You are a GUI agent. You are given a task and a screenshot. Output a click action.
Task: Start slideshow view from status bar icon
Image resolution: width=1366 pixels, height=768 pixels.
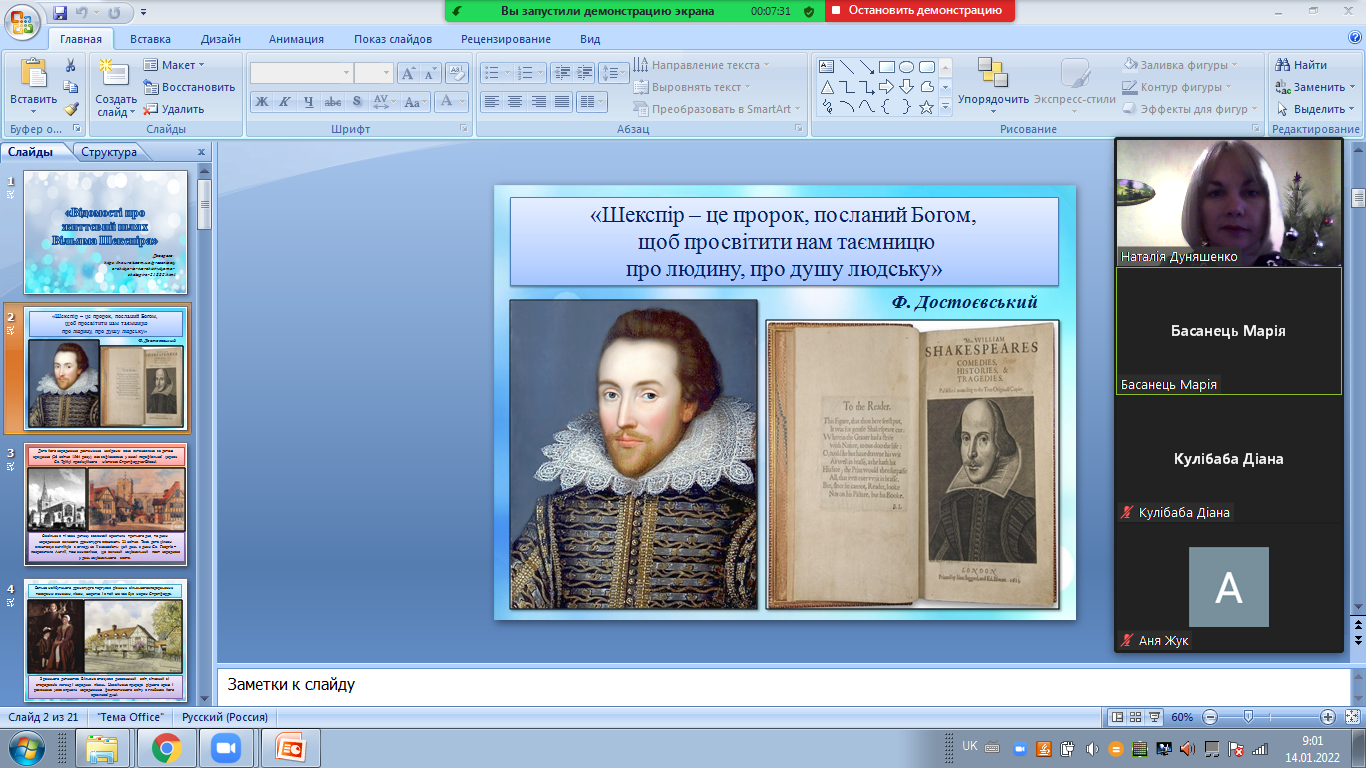tap(1155, 717)
